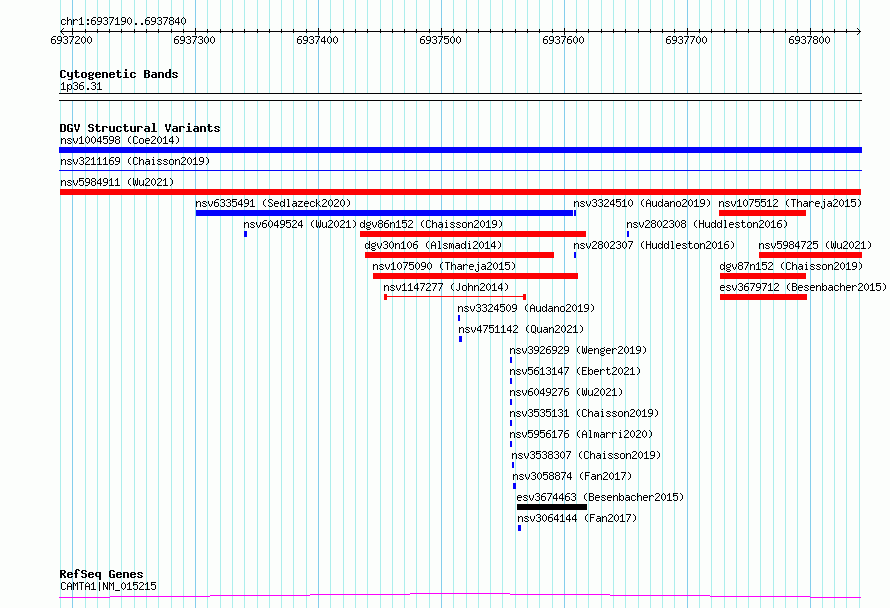Open esv3679712 (Besenbacher2015) label

pos(803,287)
